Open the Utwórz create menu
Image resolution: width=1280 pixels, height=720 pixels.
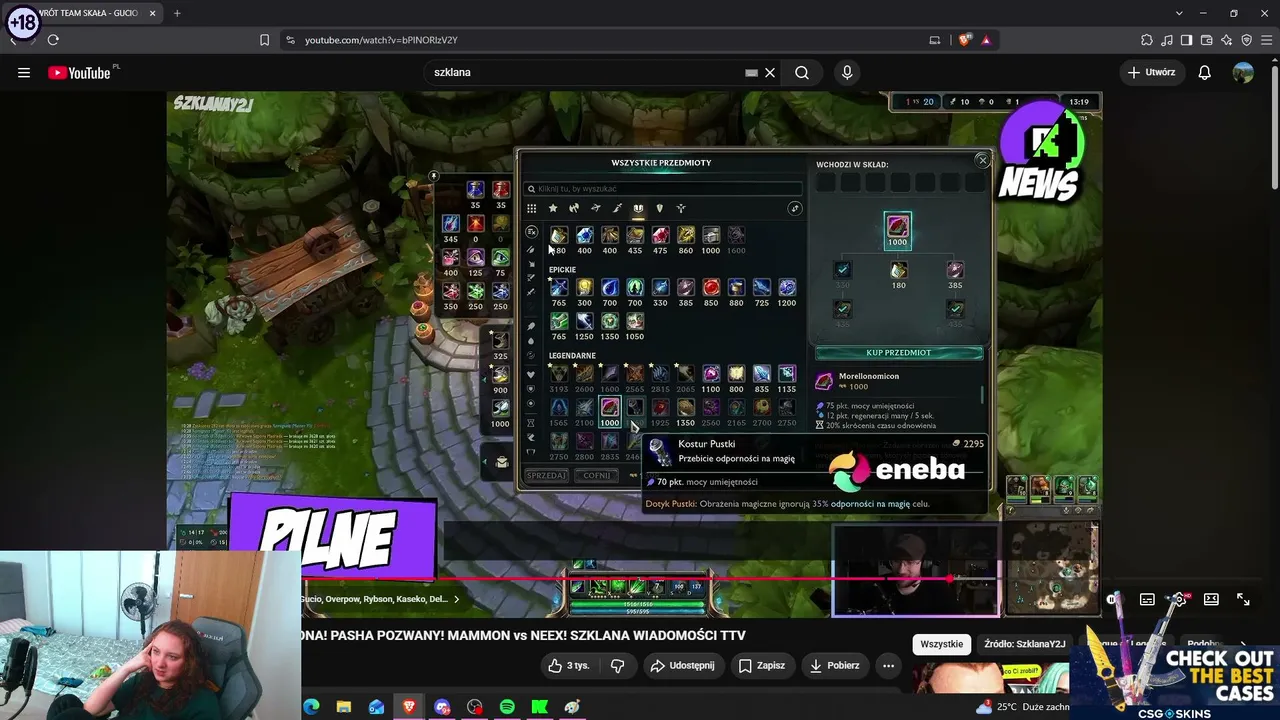coord(1151,72)
